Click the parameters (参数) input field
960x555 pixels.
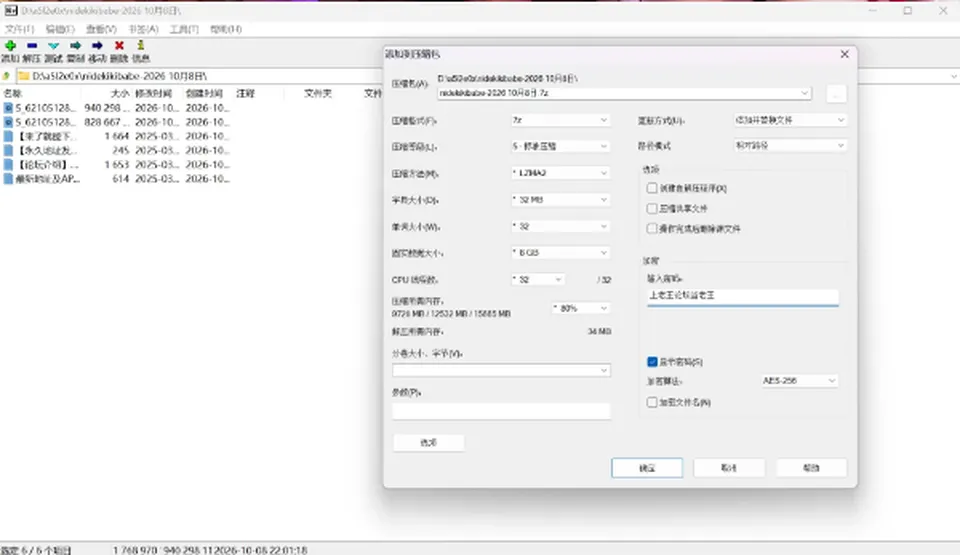(x=501, y=410)
